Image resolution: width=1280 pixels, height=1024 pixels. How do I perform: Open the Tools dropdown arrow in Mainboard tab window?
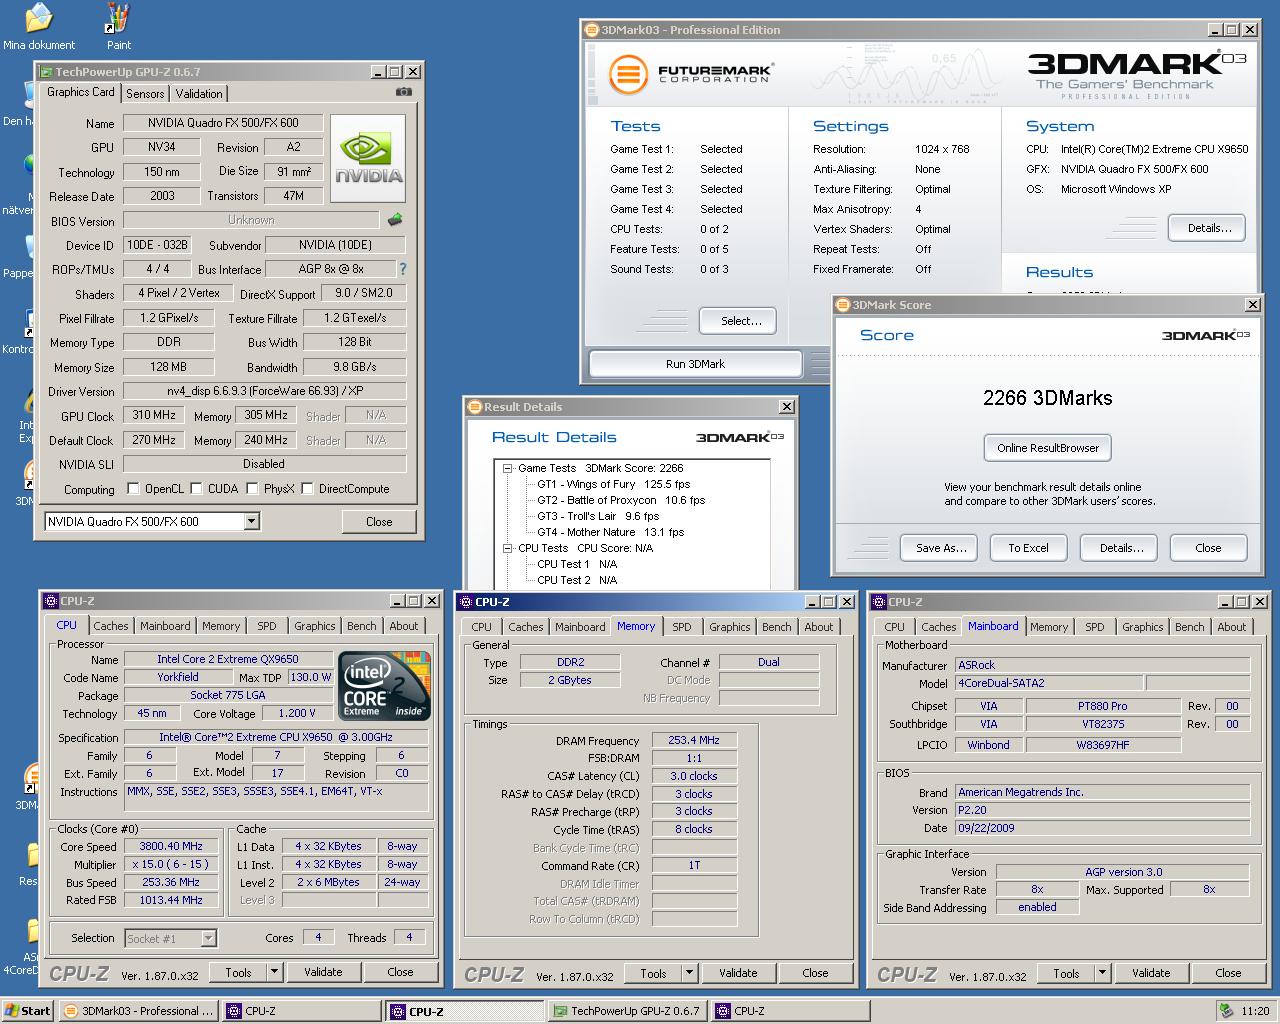click(1102, 973)
